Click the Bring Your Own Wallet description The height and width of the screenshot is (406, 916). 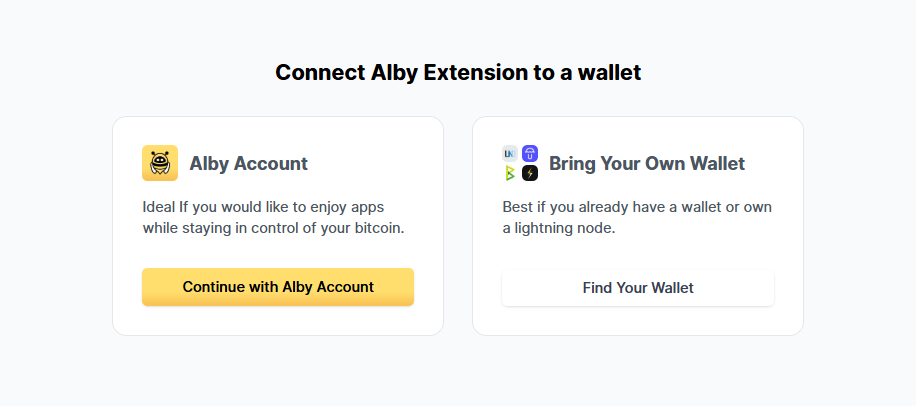coord(637,217)
